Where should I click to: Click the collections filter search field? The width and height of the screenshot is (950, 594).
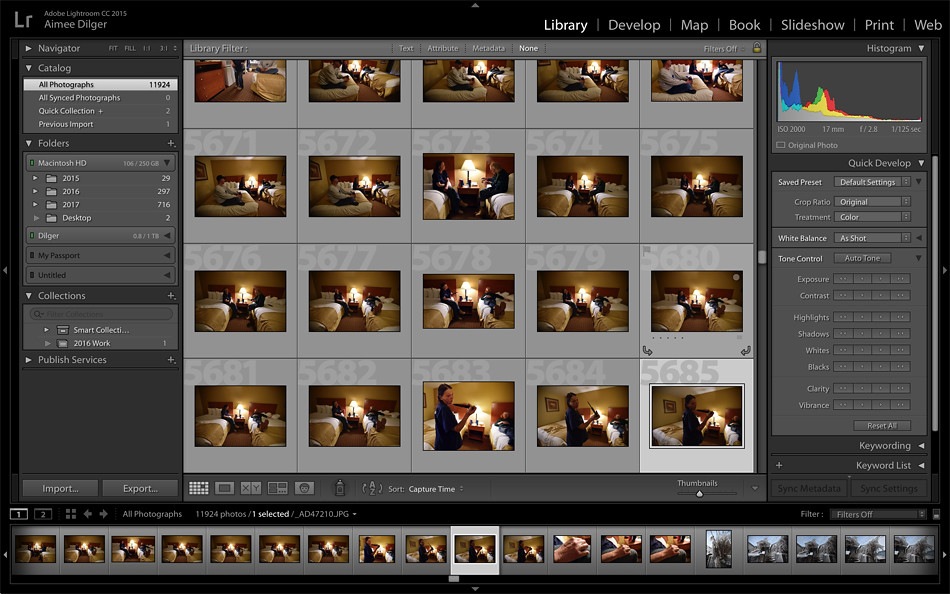101,314
